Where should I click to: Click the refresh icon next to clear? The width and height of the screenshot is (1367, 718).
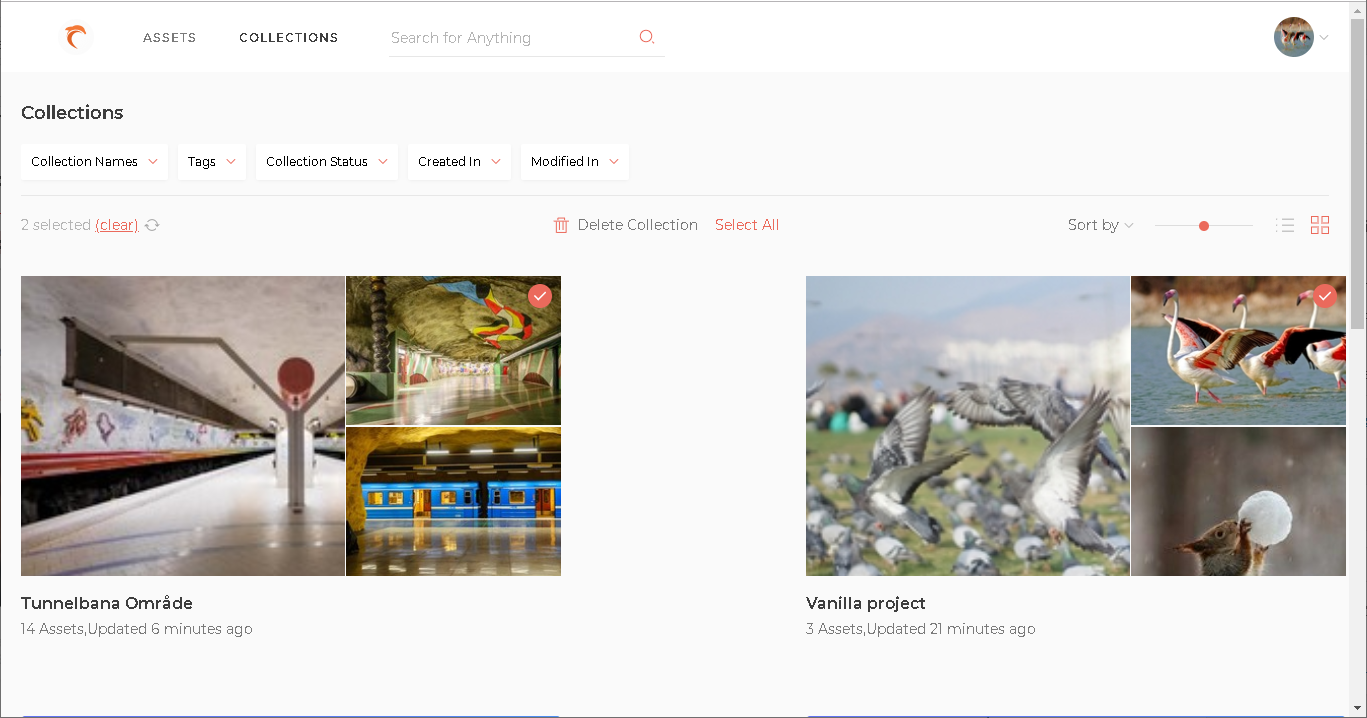point(152,225)
